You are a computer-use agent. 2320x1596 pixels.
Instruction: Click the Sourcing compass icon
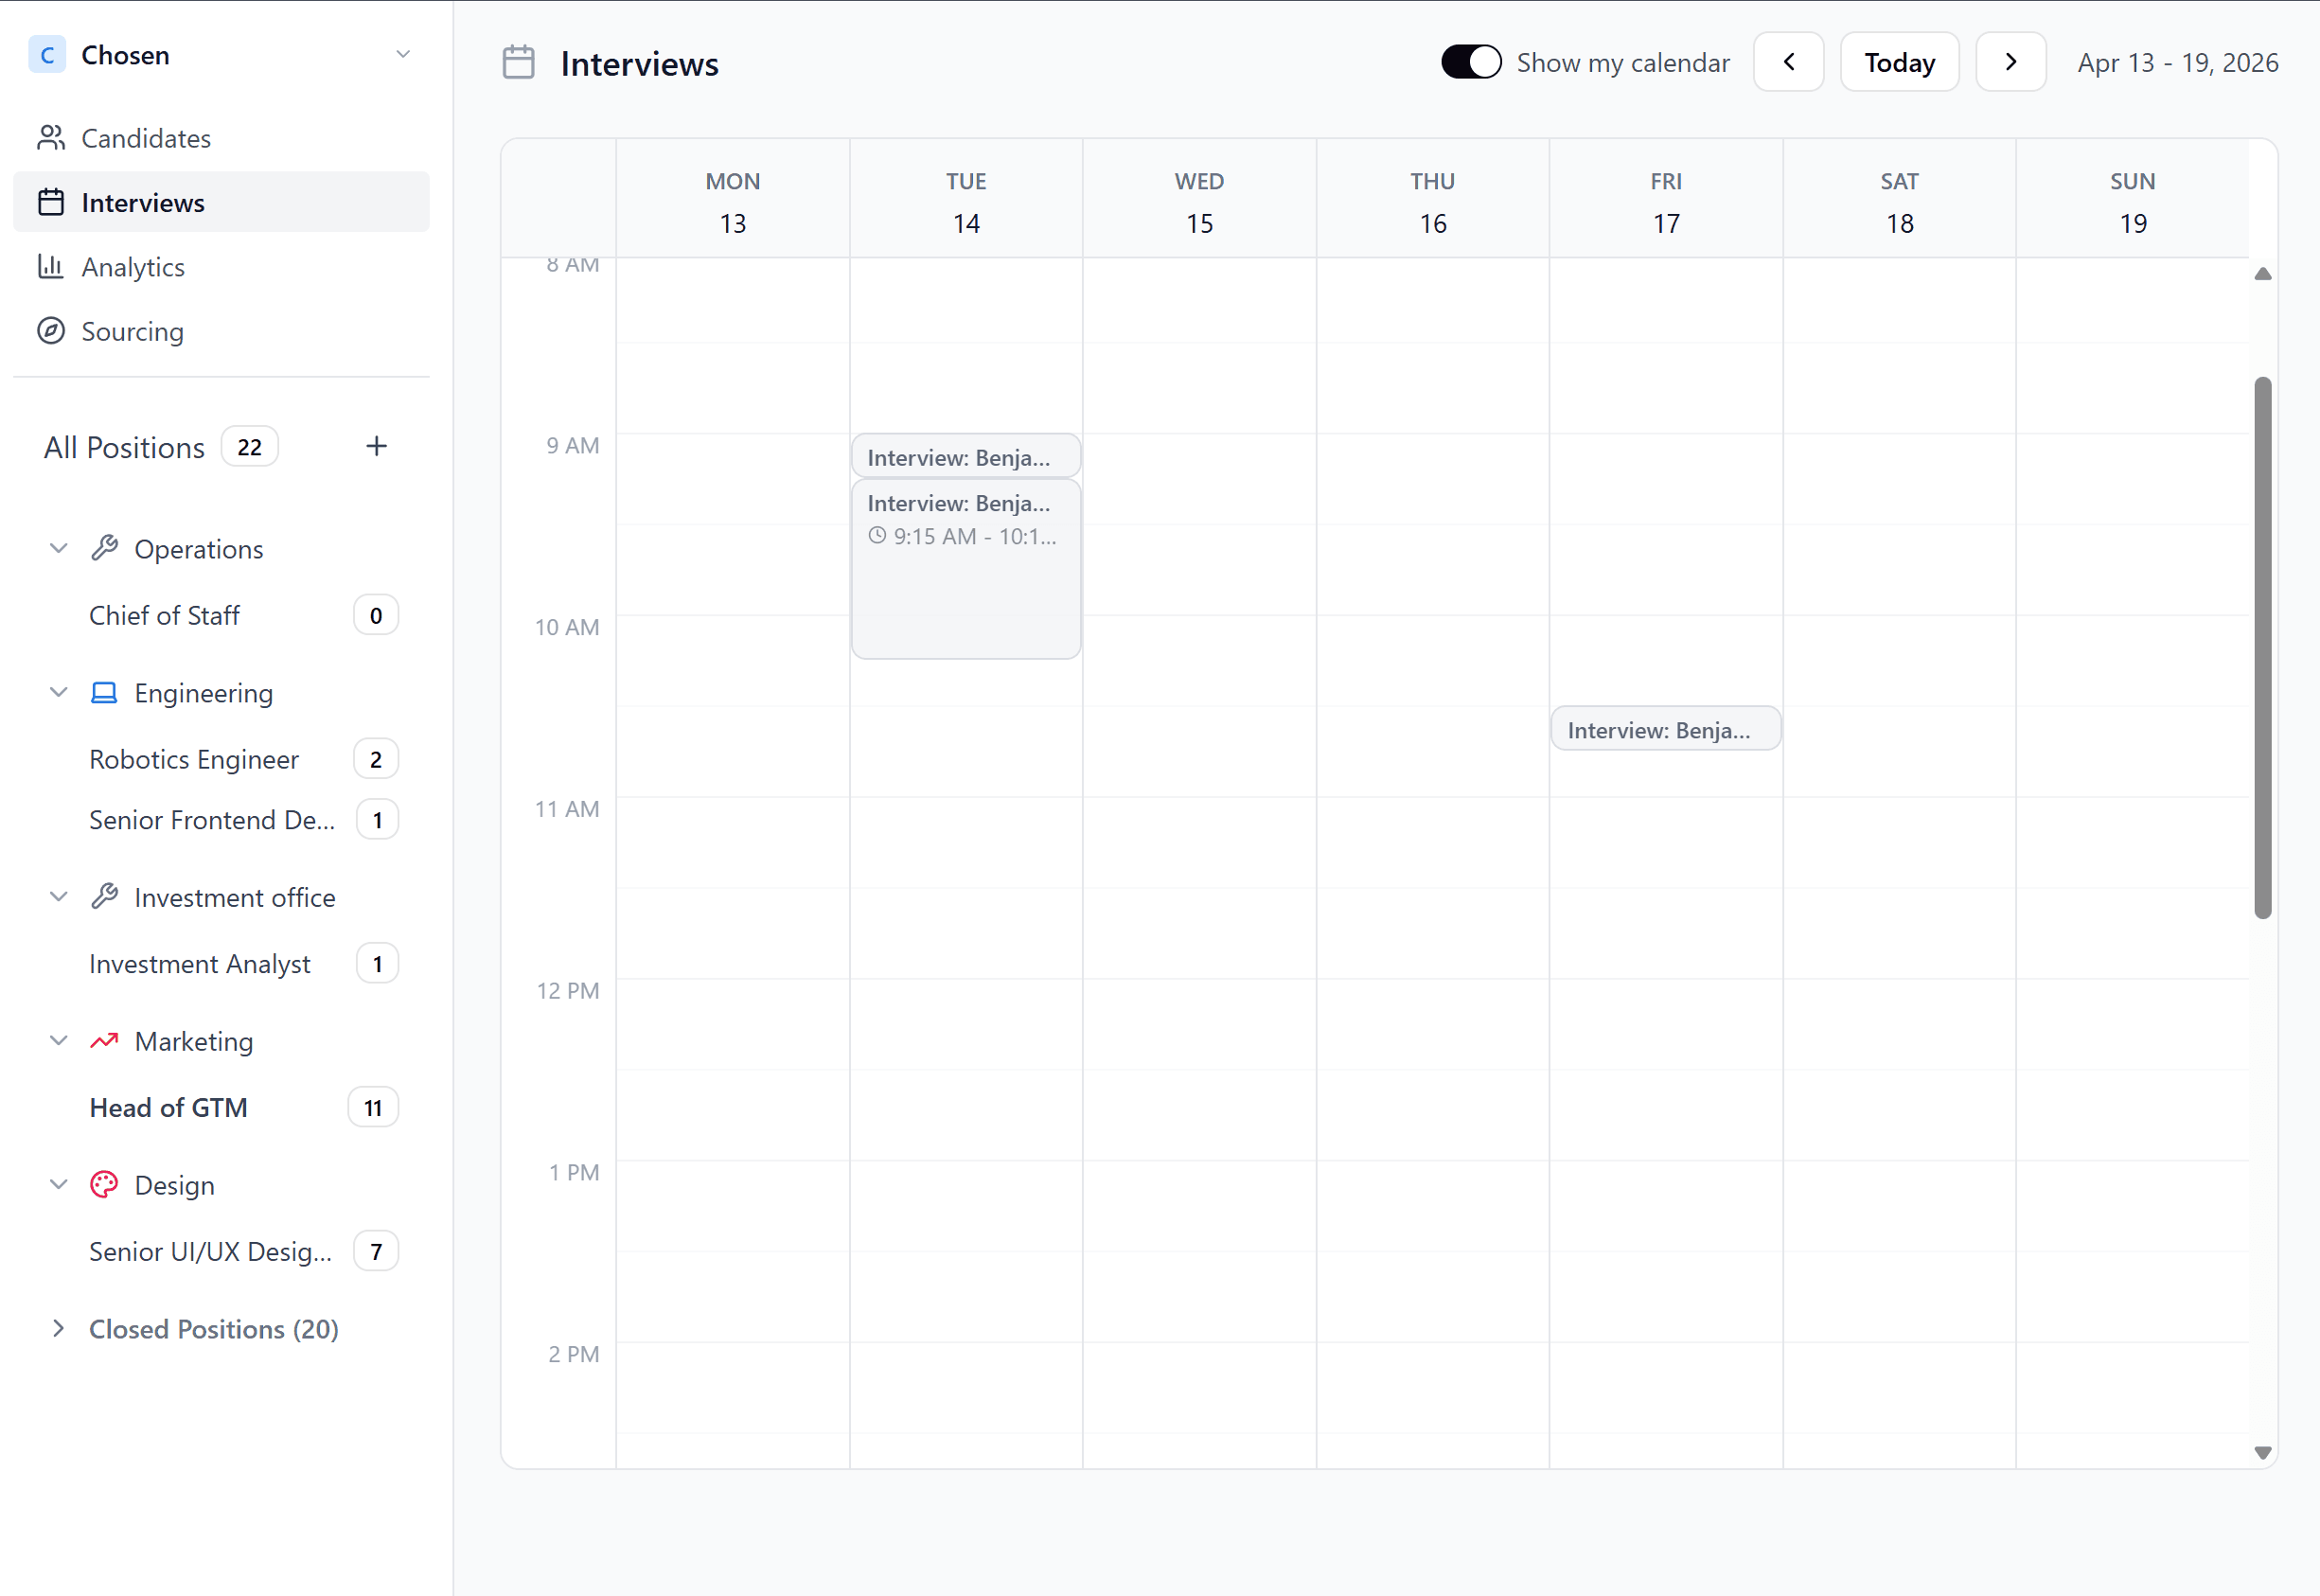click(52, 331)
